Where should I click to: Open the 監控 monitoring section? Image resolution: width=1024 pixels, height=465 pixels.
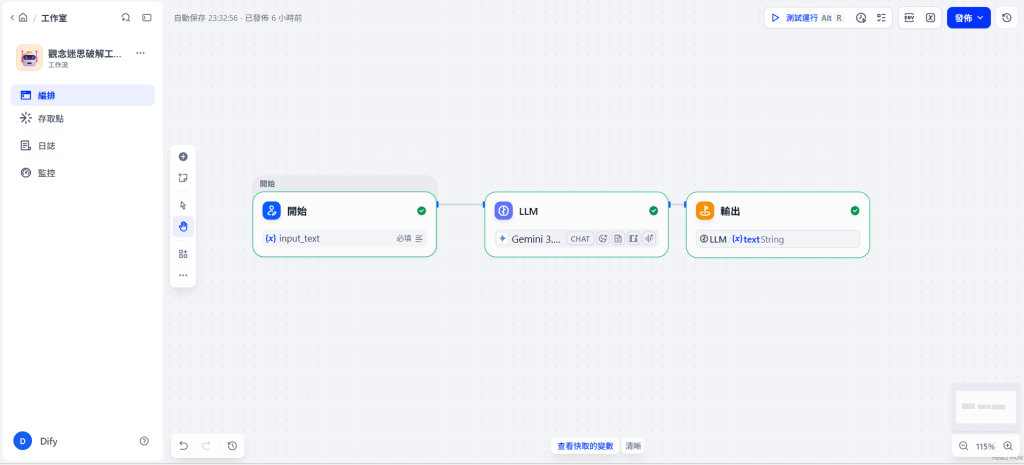83,173
